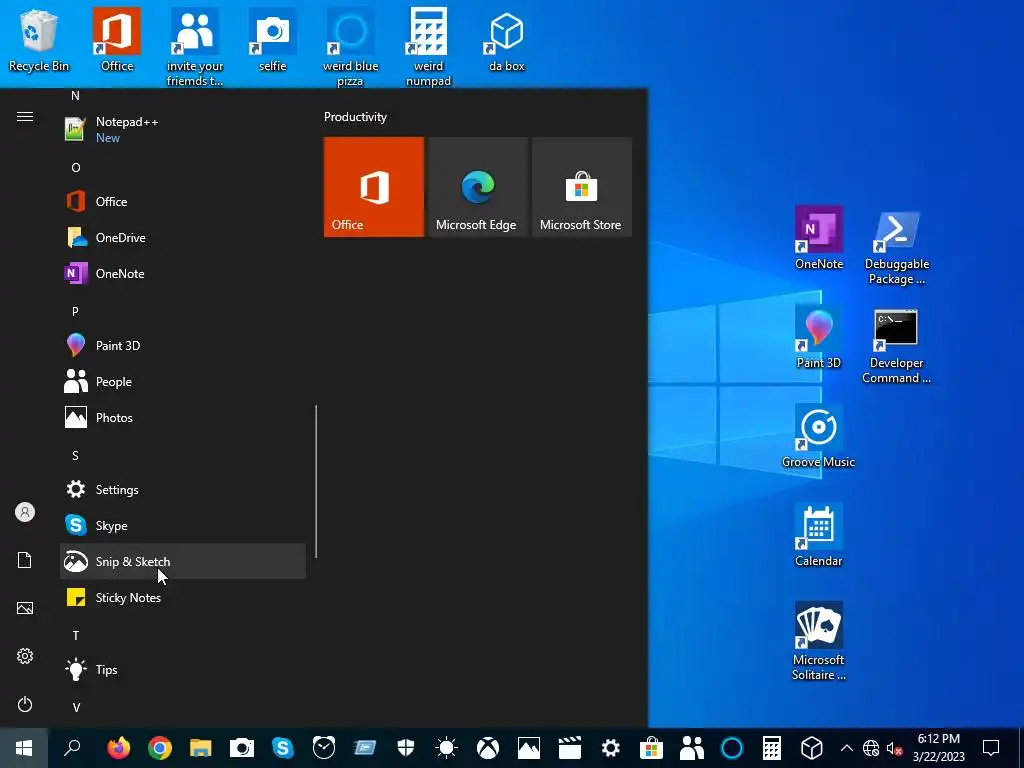Open taskbar Search magnifier
Screen dimensions: 1024x768
72,748
